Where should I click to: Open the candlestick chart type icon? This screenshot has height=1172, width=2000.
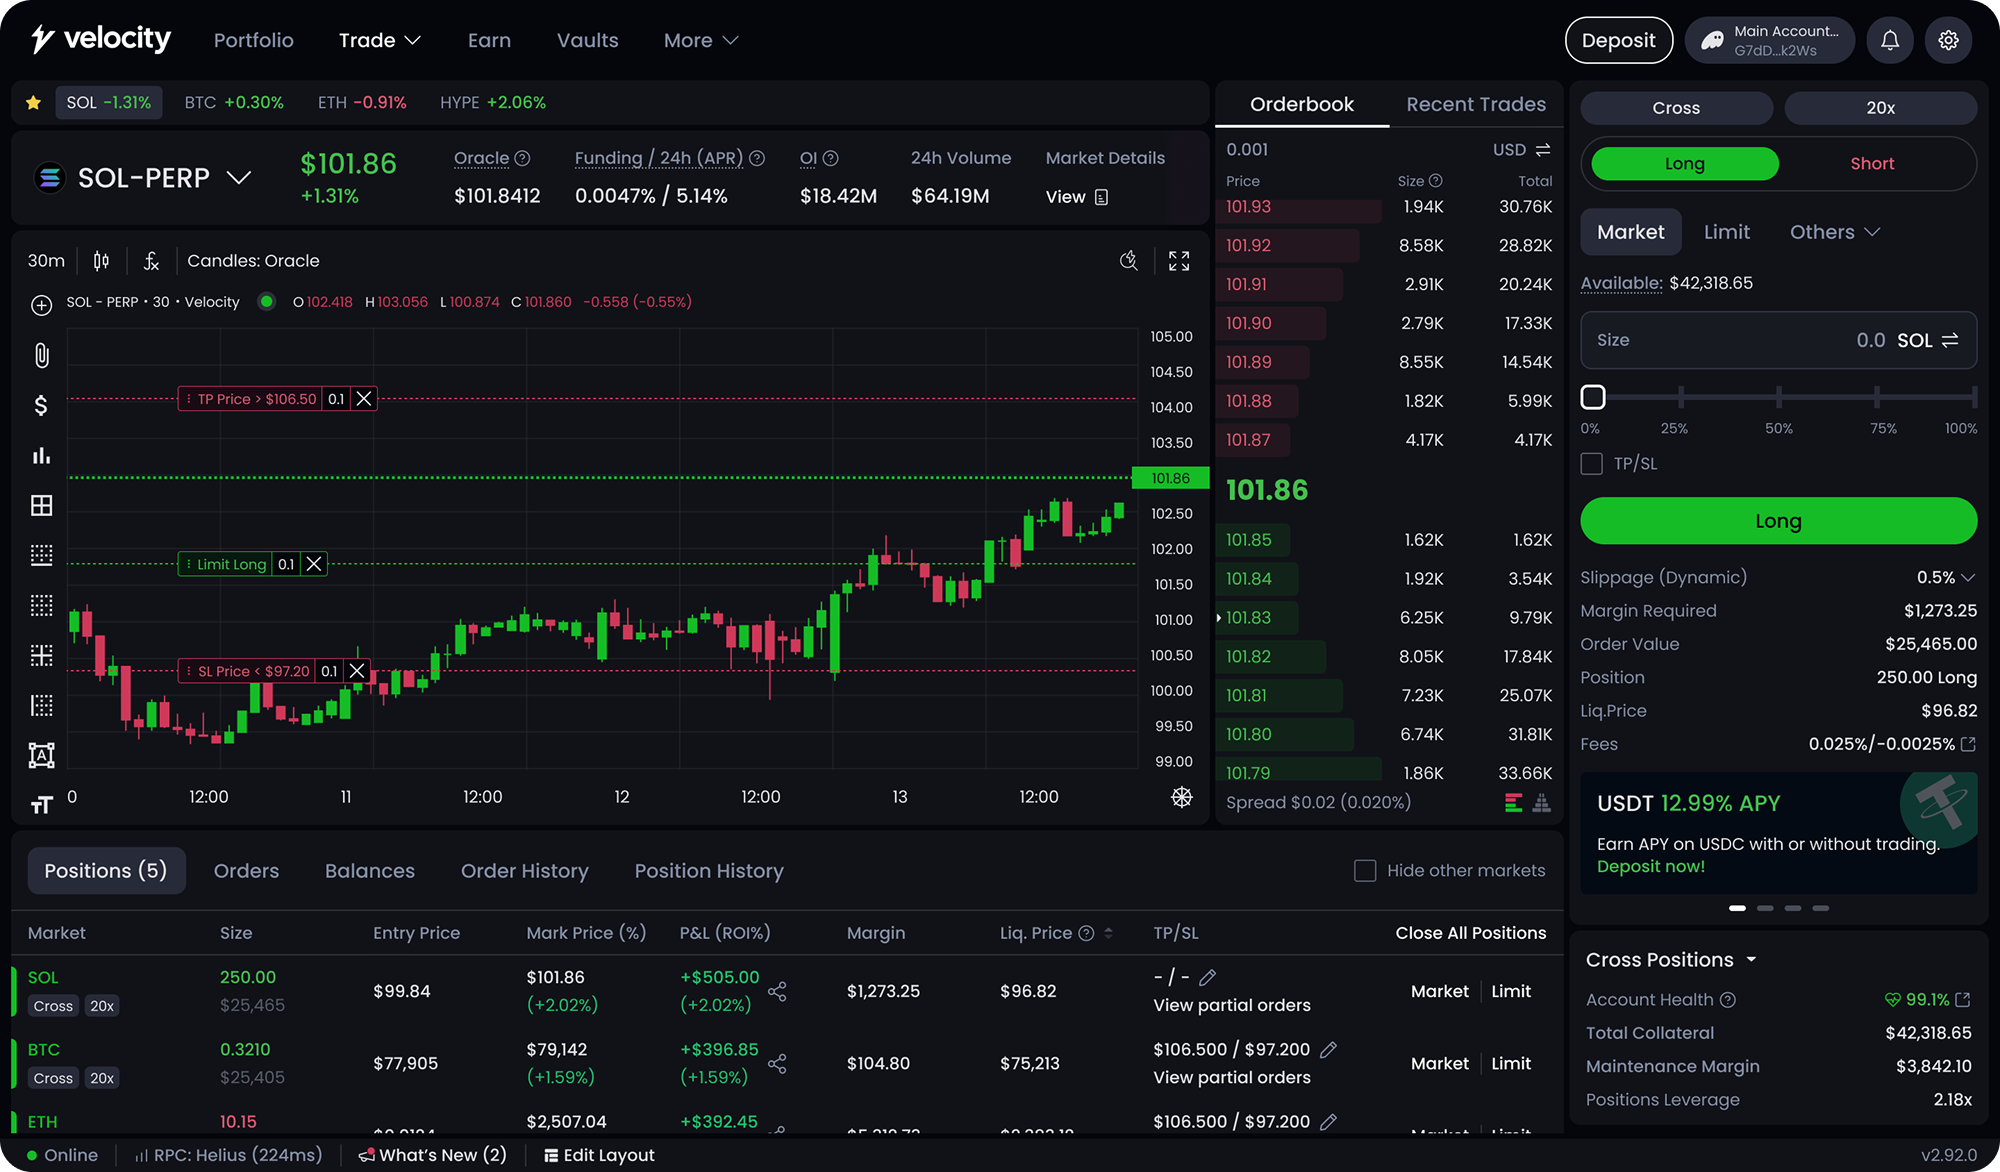[x=101, y=261]
